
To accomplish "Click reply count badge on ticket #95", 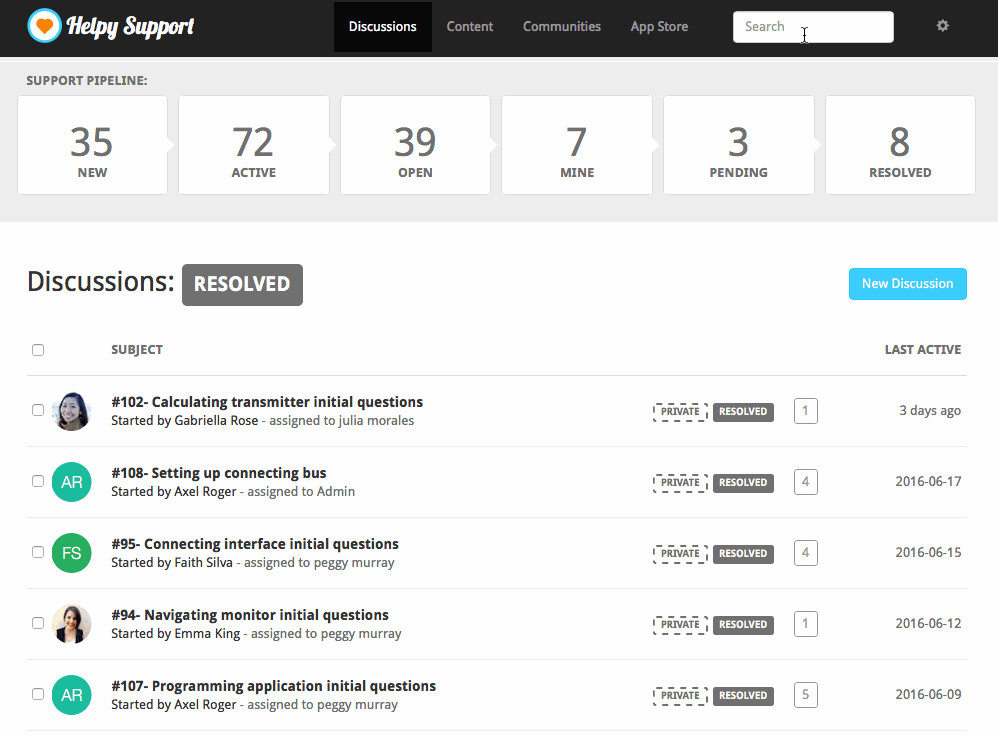I will pos(806,552).
